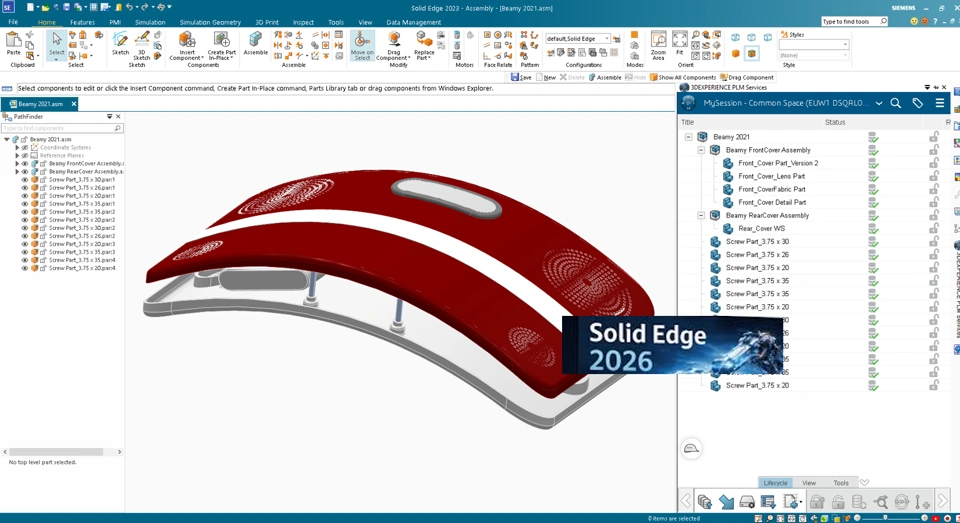Close the Beamy 2021.asm document tab
This screenshot has height=523, width=960.
[73, 104]
